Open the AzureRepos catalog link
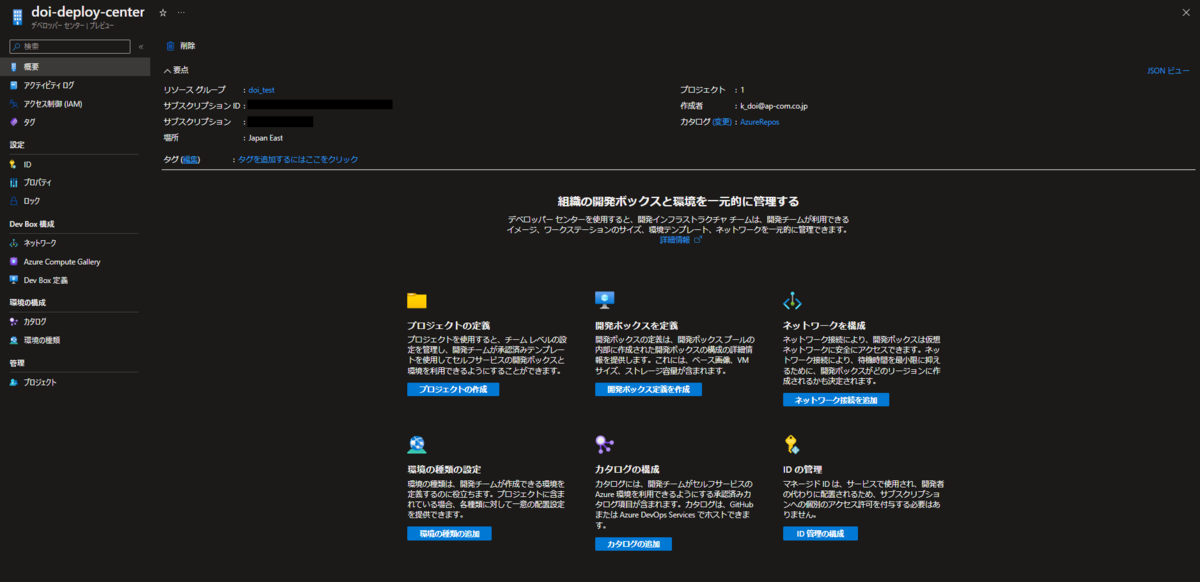The height and width of the screenshot is (582, 1200). point(759,122)
